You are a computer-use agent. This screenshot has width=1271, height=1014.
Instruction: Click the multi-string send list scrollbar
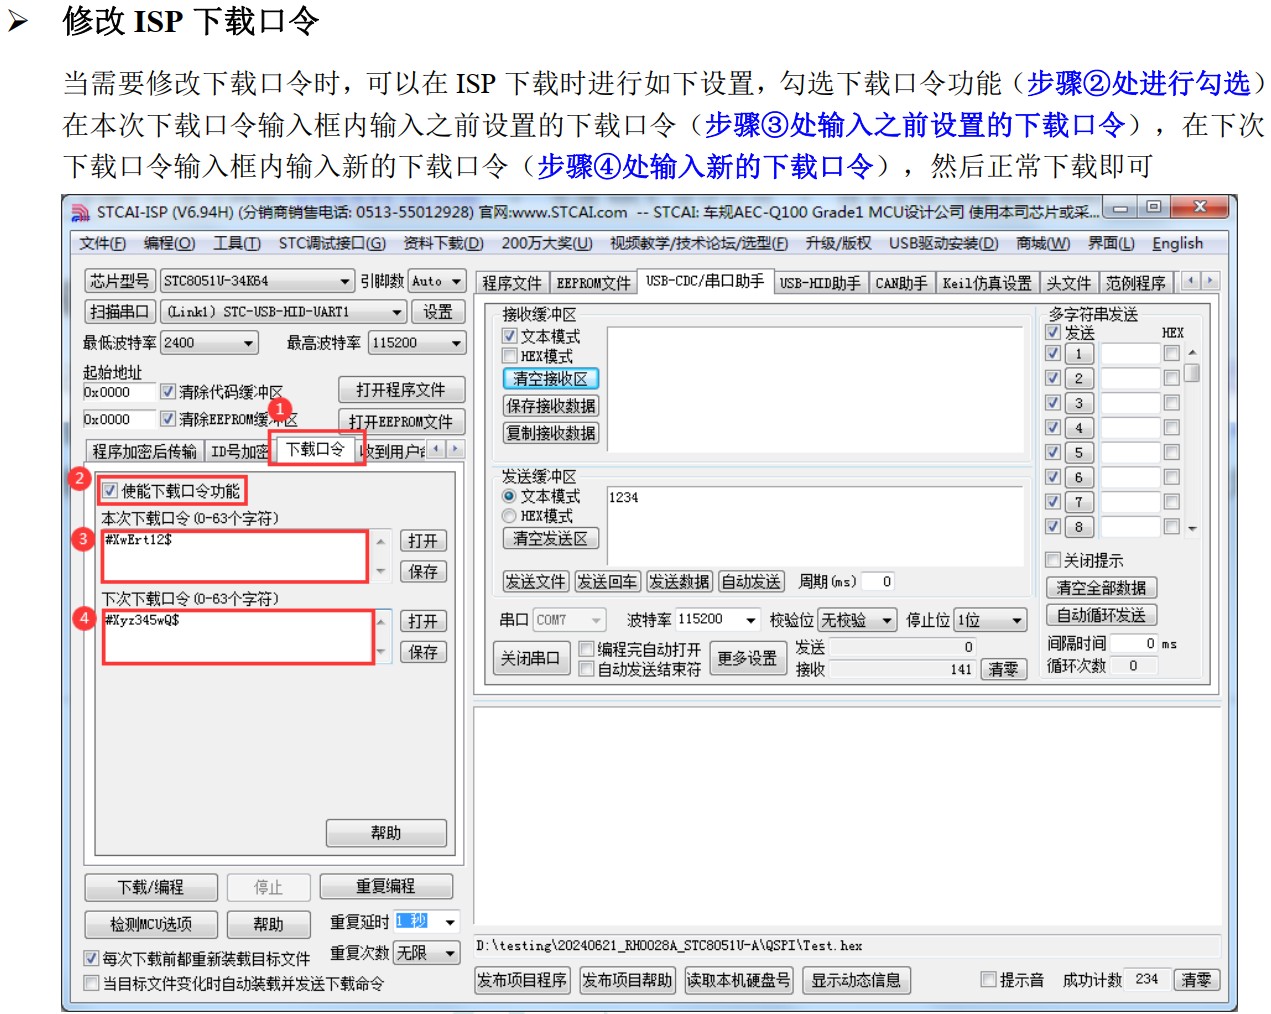pos(1192,440)
